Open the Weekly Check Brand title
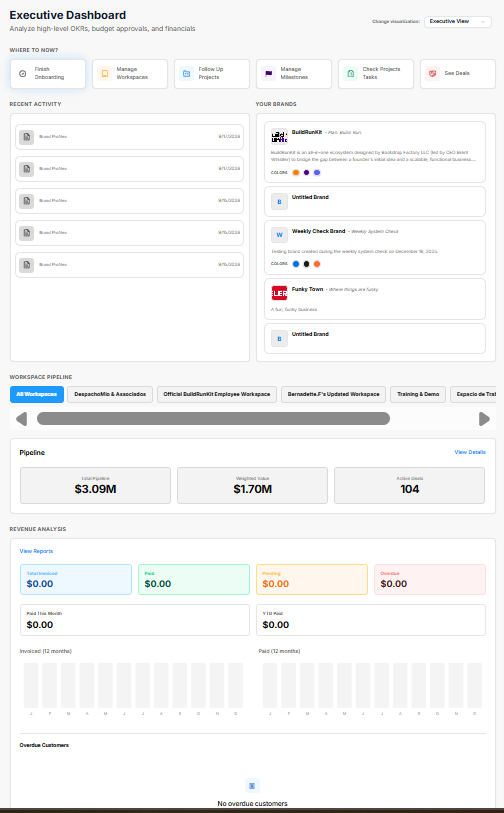 pos(318,231)
